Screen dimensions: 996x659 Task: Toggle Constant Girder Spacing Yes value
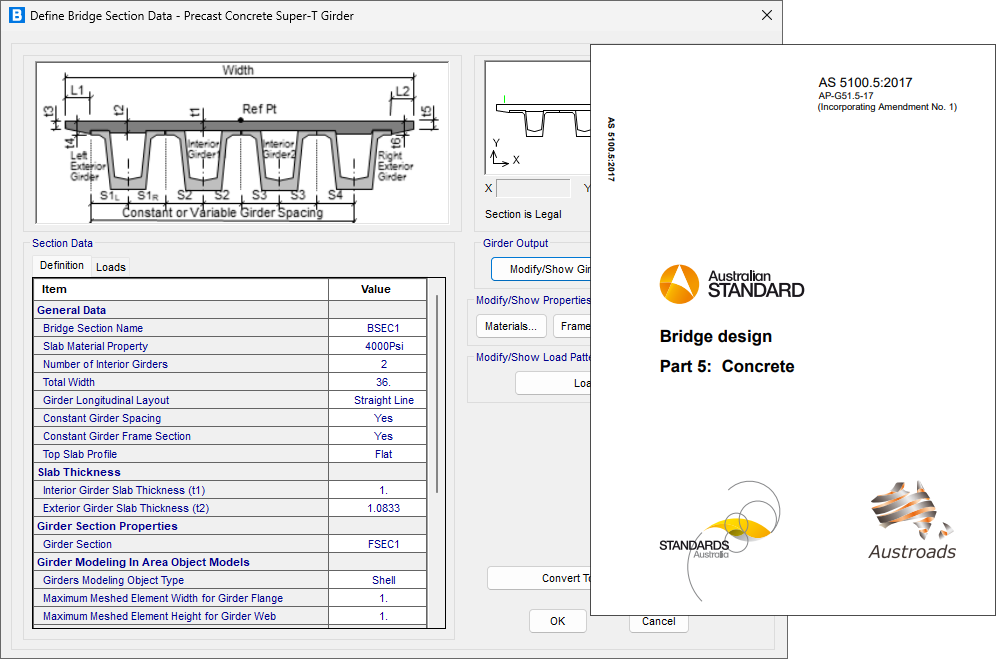pos(383,418)
